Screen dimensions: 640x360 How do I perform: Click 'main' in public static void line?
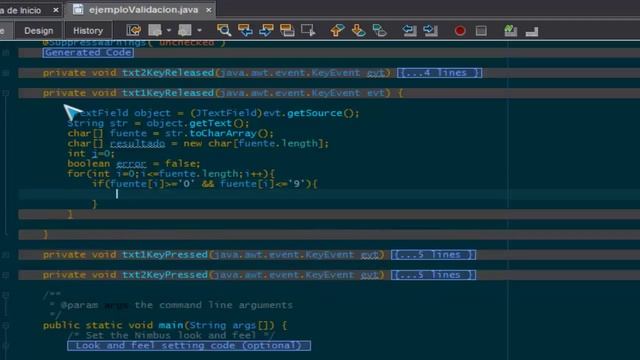171,325
